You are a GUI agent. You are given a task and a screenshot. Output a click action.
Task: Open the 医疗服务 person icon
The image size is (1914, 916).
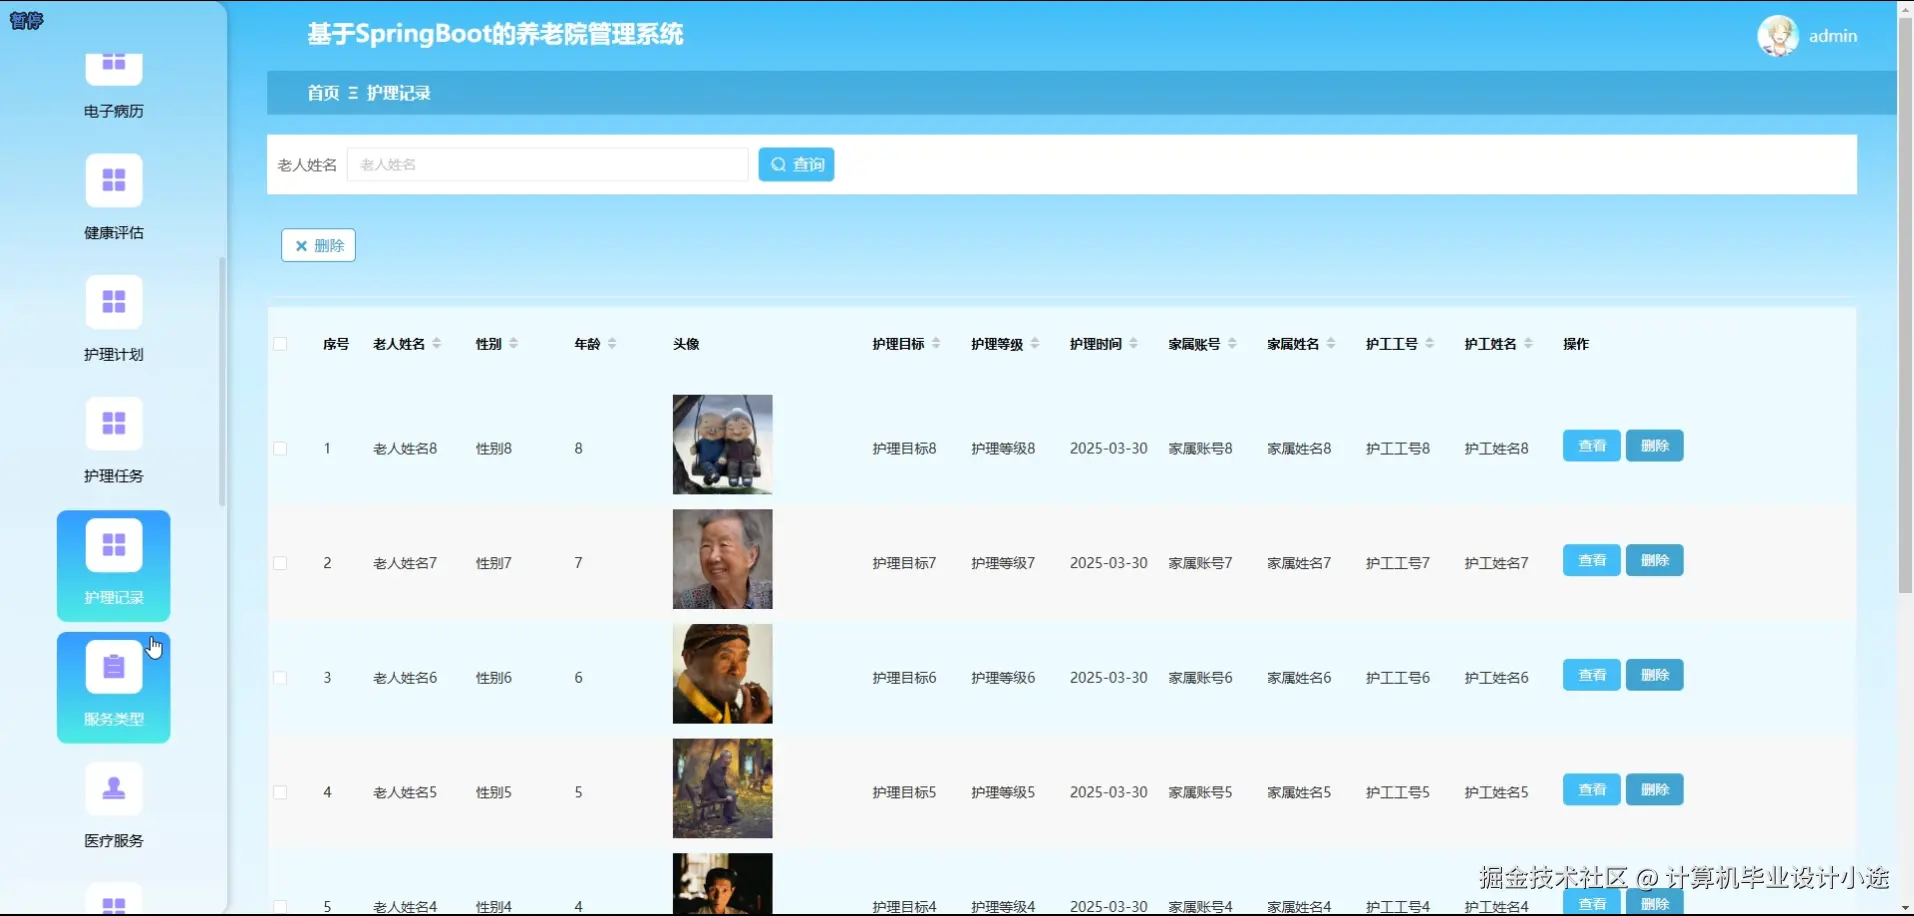(114, 789)
